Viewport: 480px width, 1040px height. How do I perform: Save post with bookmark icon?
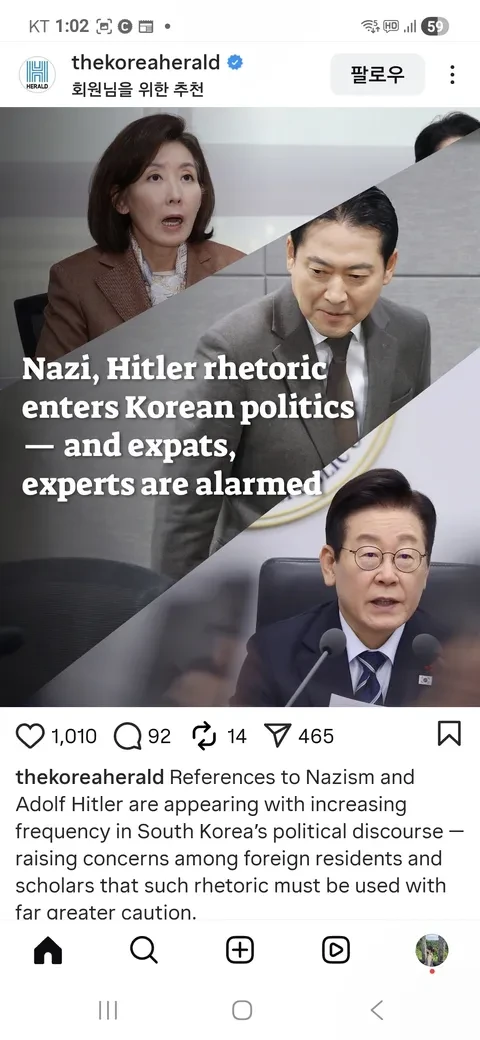pyautogui.click(x=449, y=734)
